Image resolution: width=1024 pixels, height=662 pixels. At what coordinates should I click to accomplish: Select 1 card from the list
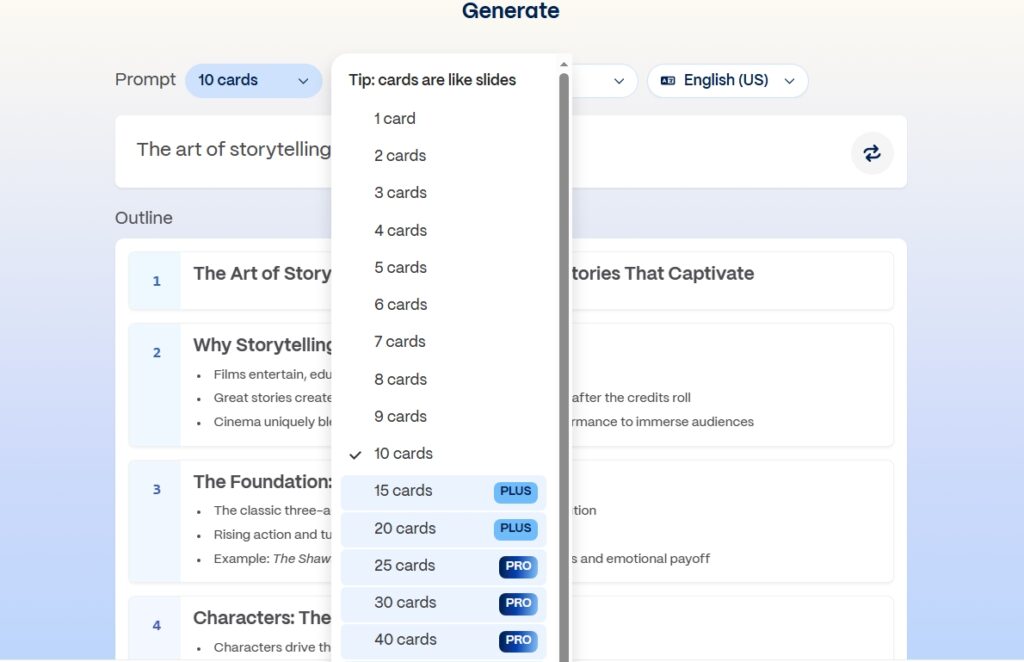(395, 119)
